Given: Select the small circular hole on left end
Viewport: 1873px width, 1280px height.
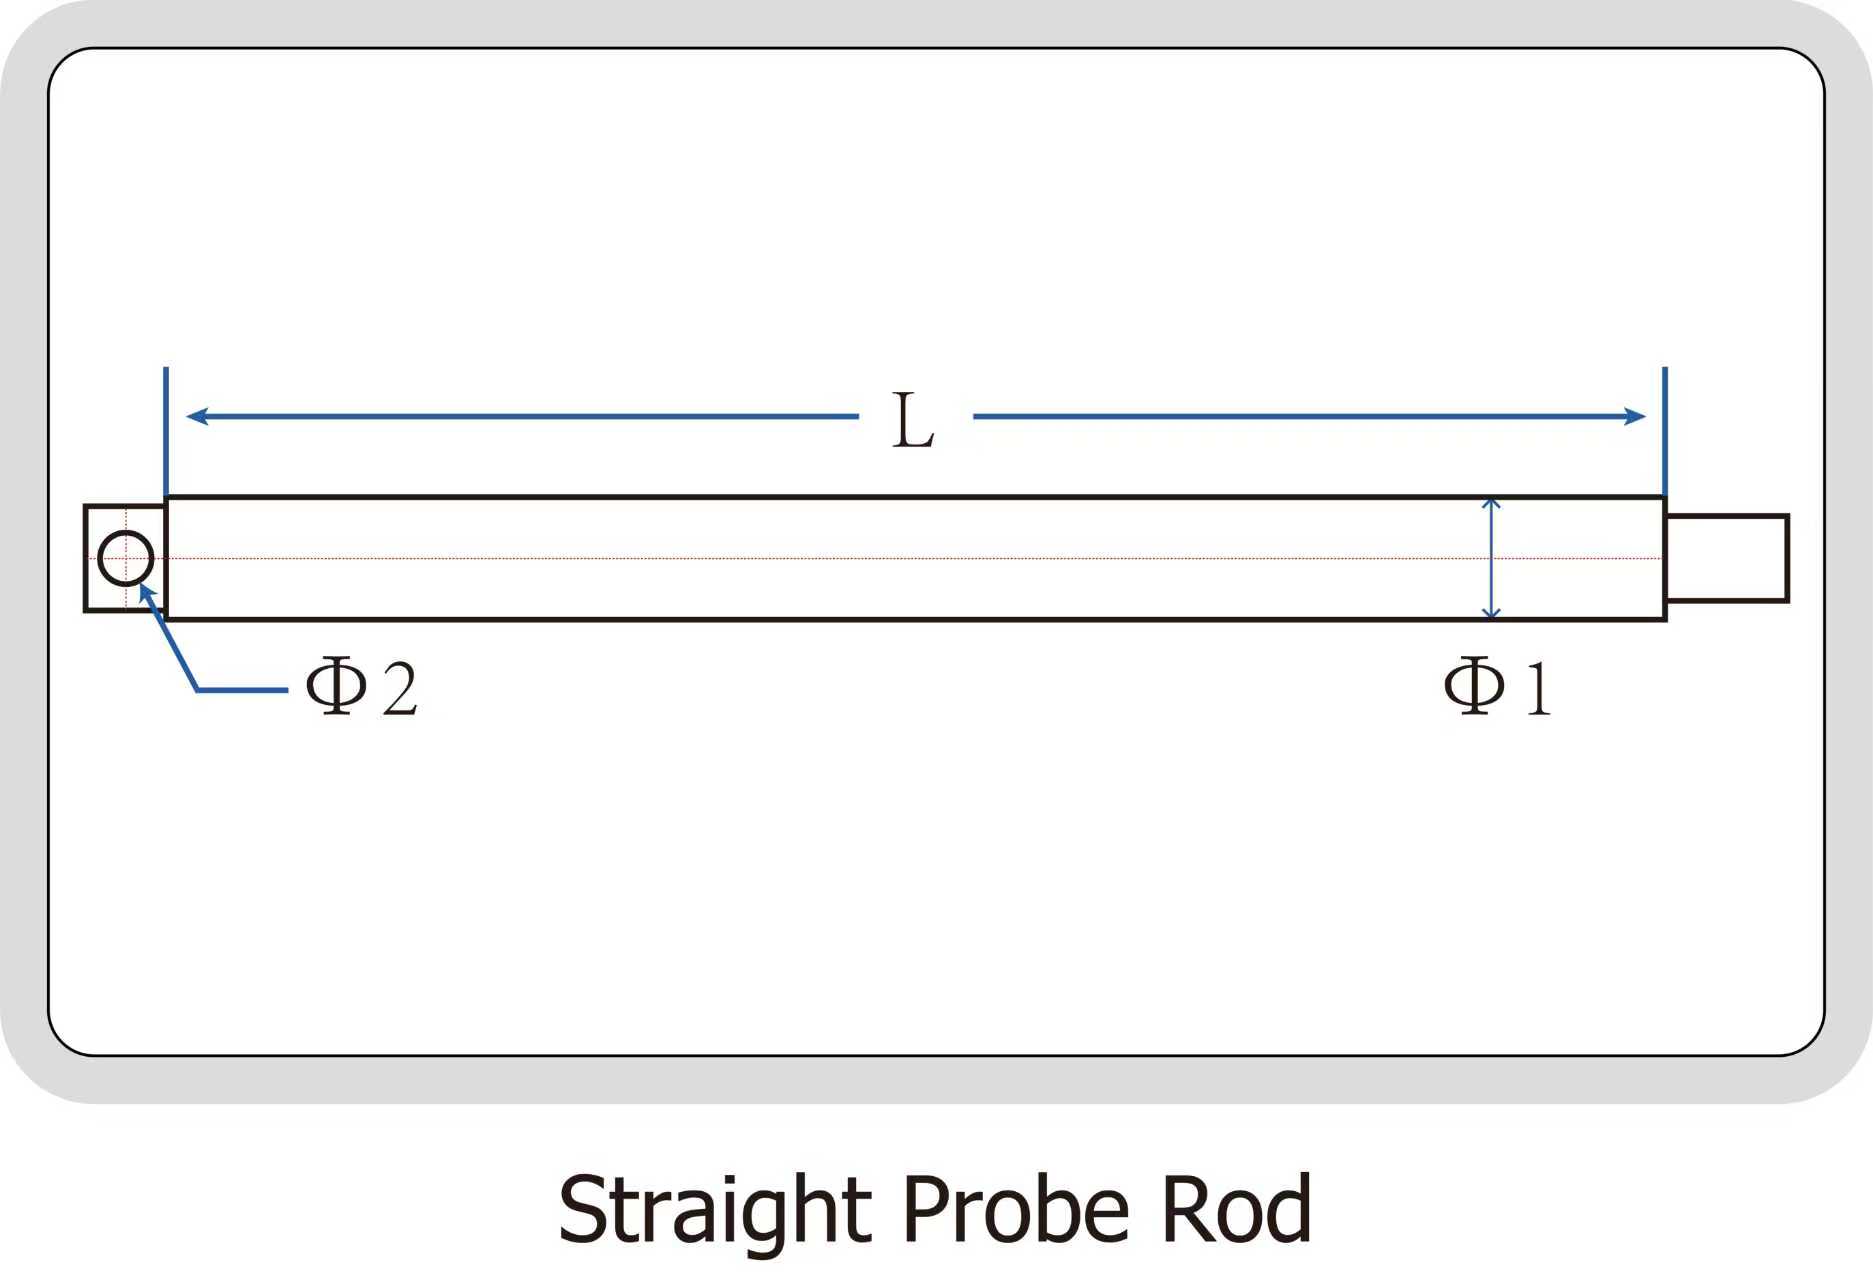Looking at the screenshot, I should 126,558.
